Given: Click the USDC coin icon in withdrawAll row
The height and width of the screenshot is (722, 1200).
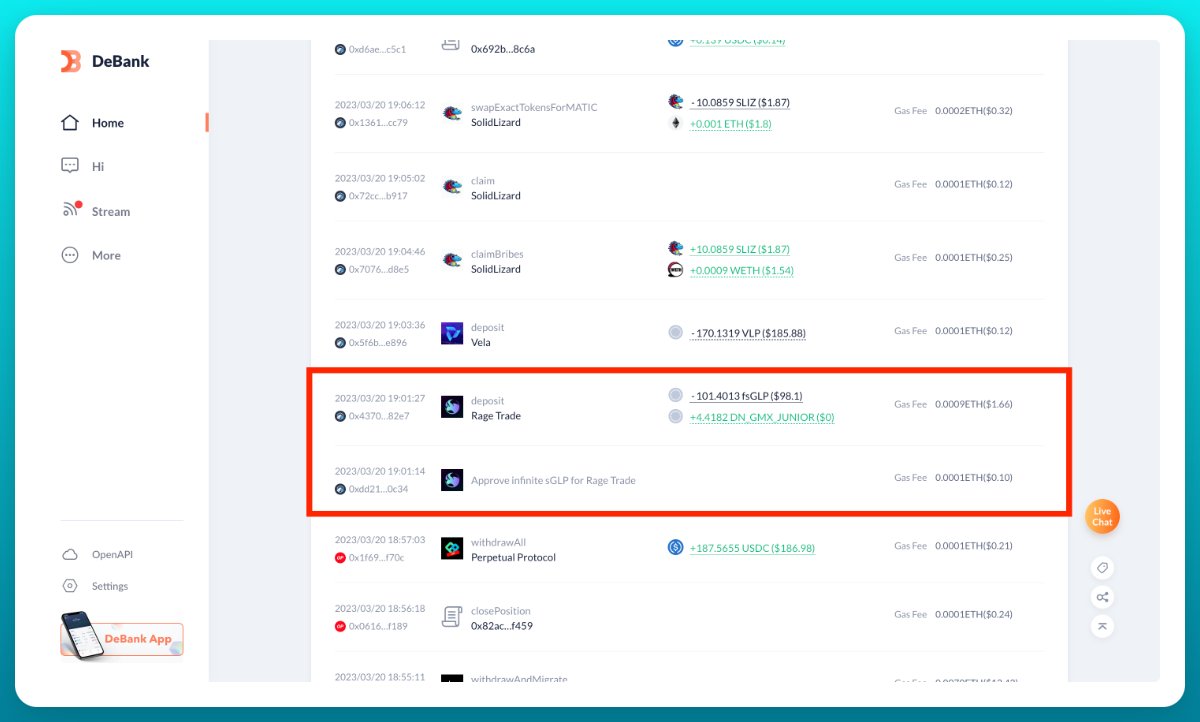Looking at the screenshot, I should tap(675, 547).
